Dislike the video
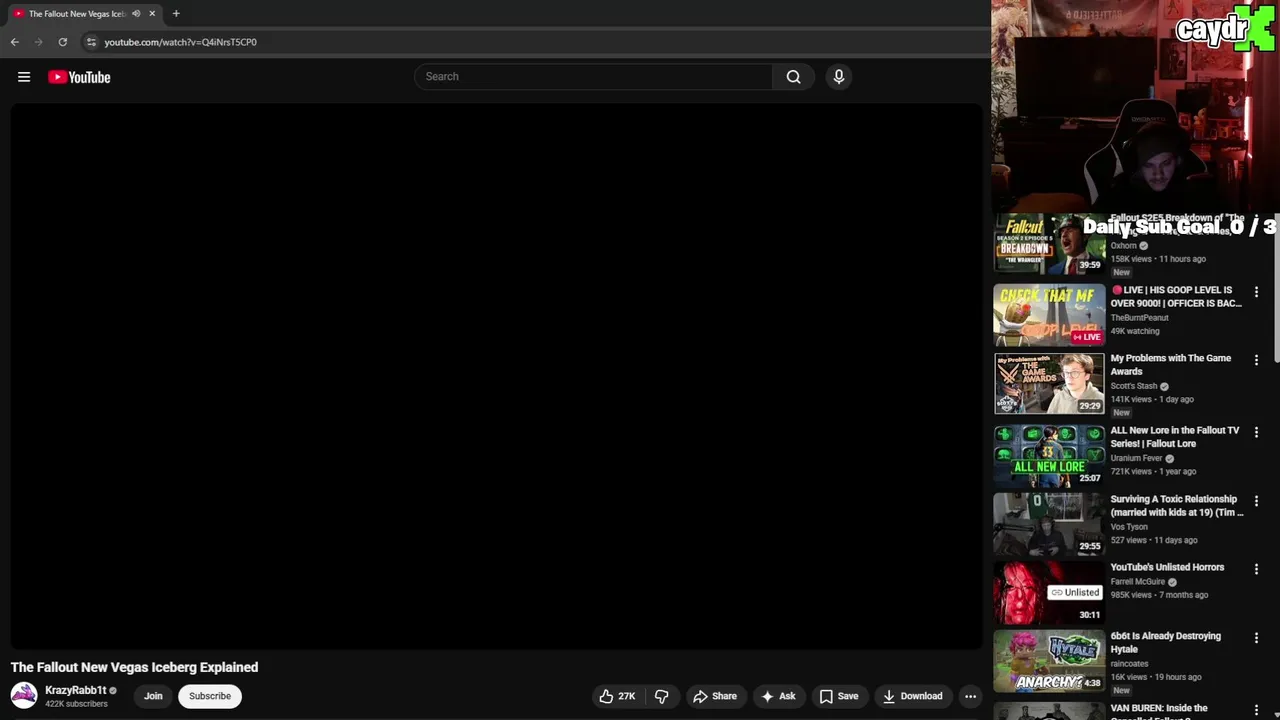1280x720 pixels. (x=661, y=696)
